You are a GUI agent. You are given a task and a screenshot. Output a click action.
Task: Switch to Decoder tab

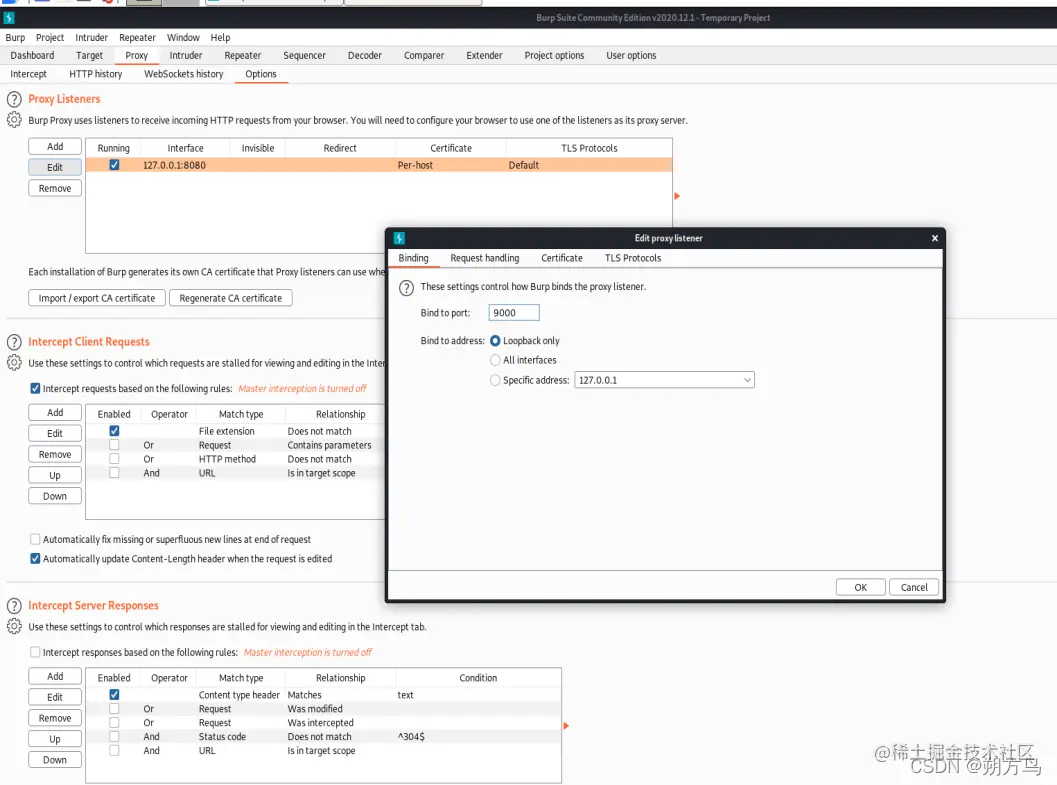(365, 55)
